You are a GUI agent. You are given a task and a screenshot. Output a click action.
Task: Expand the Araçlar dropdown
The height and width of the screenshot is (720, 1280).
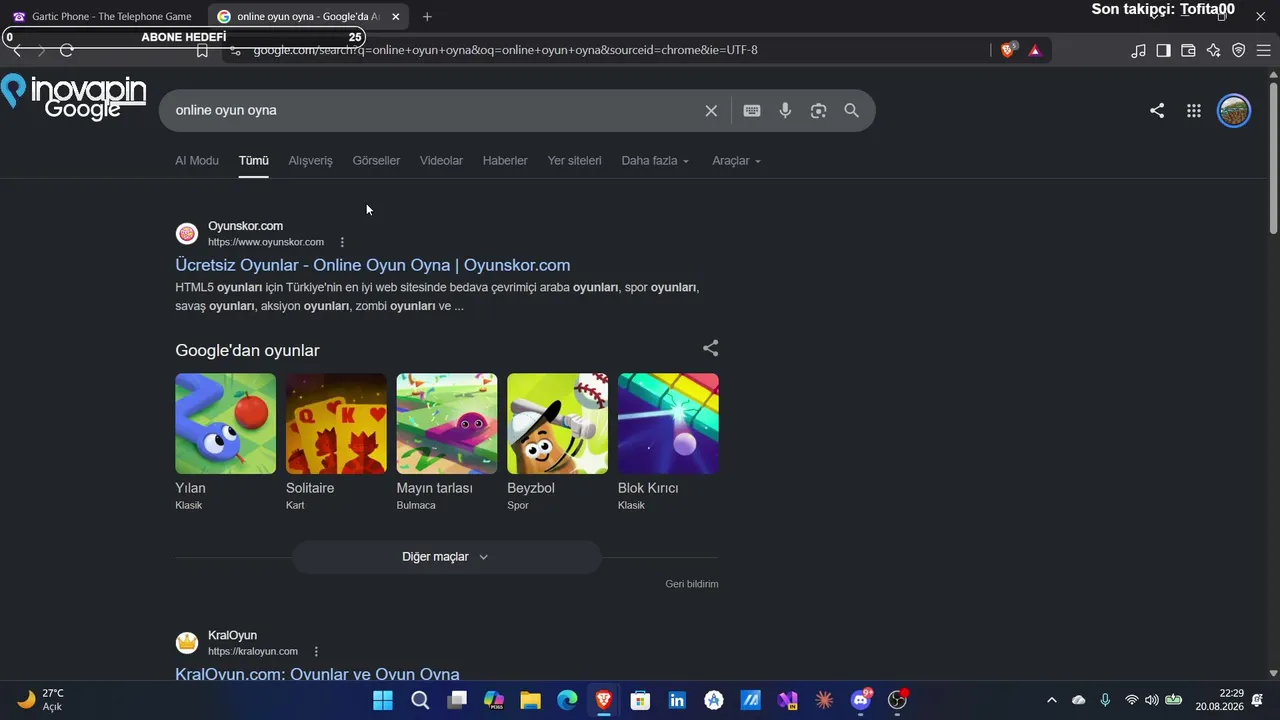coord(736,161)
